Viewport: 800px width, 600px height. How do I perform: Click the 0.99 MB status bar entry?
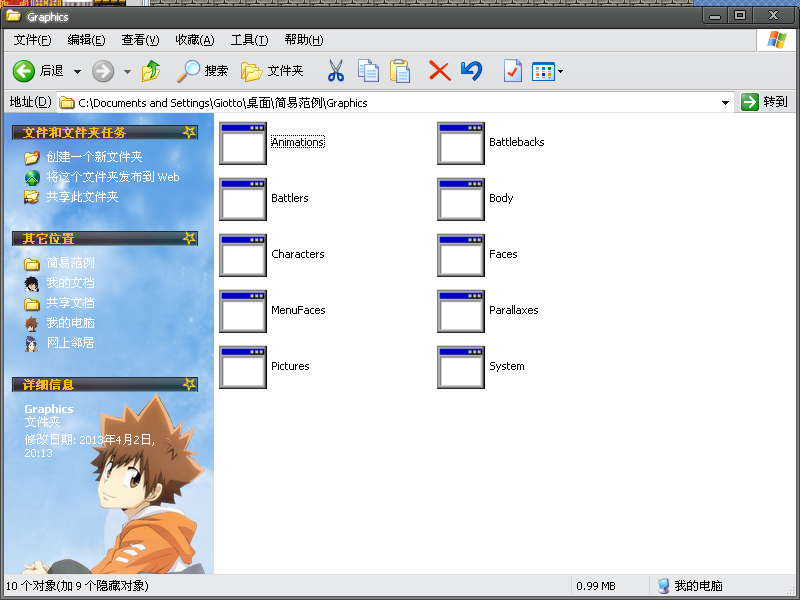point(595,586)
